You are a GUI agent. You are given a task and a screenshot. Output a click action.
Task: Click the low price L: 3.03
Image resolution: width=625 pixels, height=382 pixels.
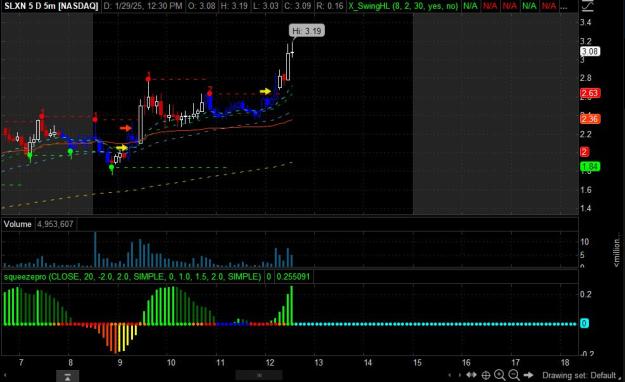pos(266,6)
